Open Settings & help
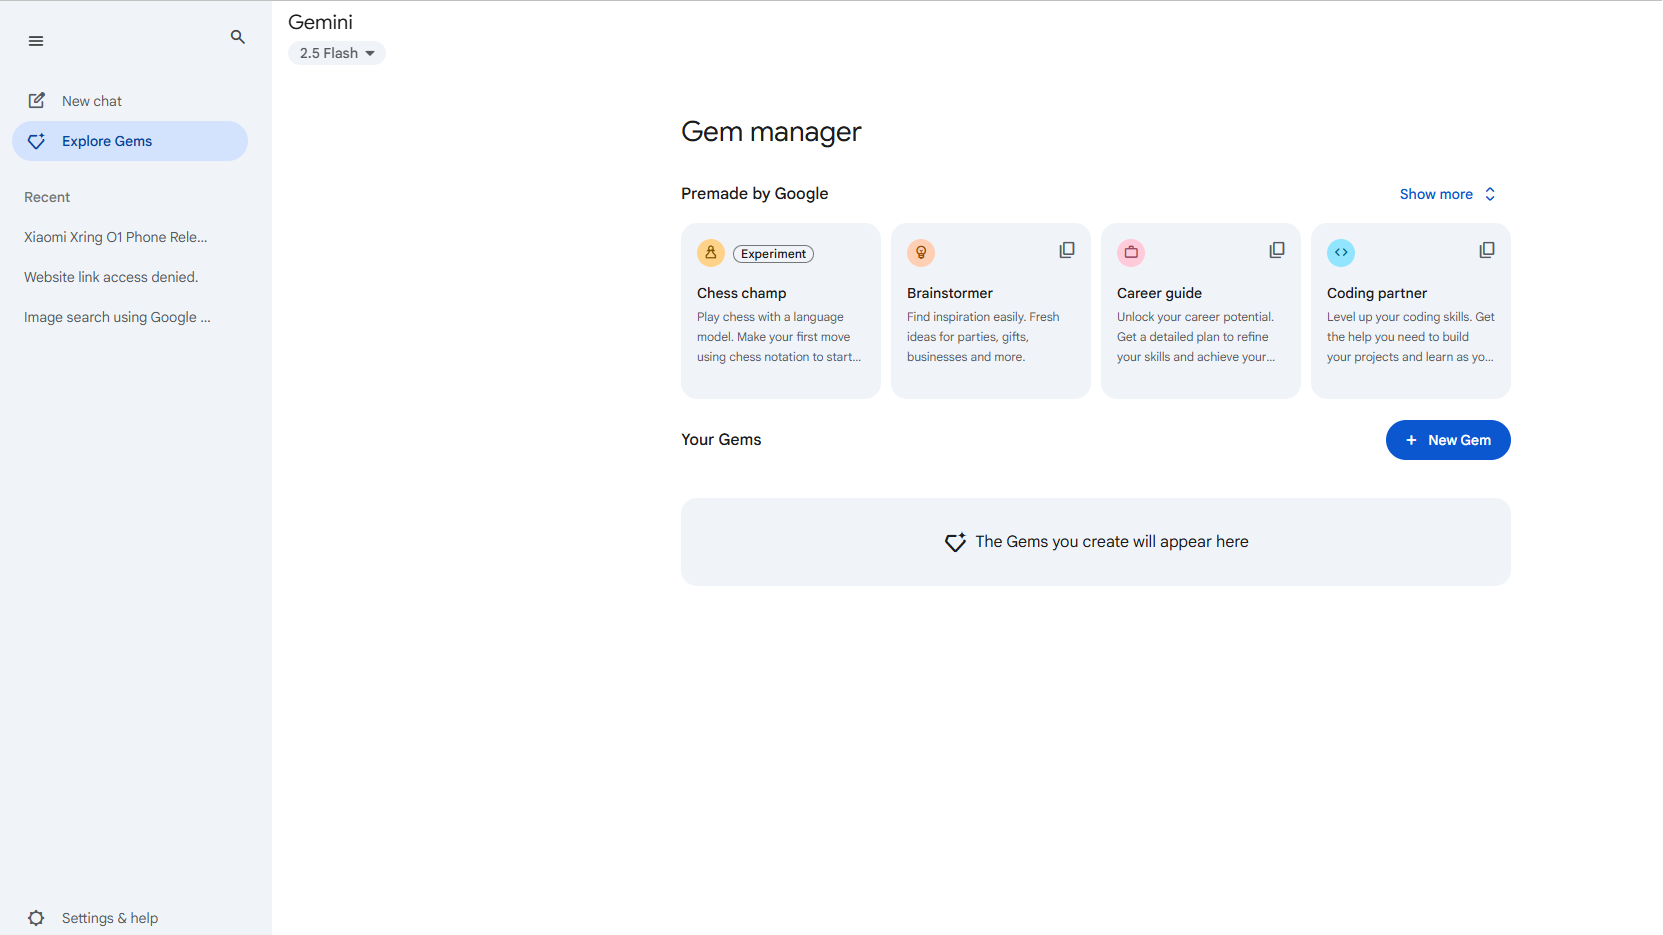 [109, 918]
